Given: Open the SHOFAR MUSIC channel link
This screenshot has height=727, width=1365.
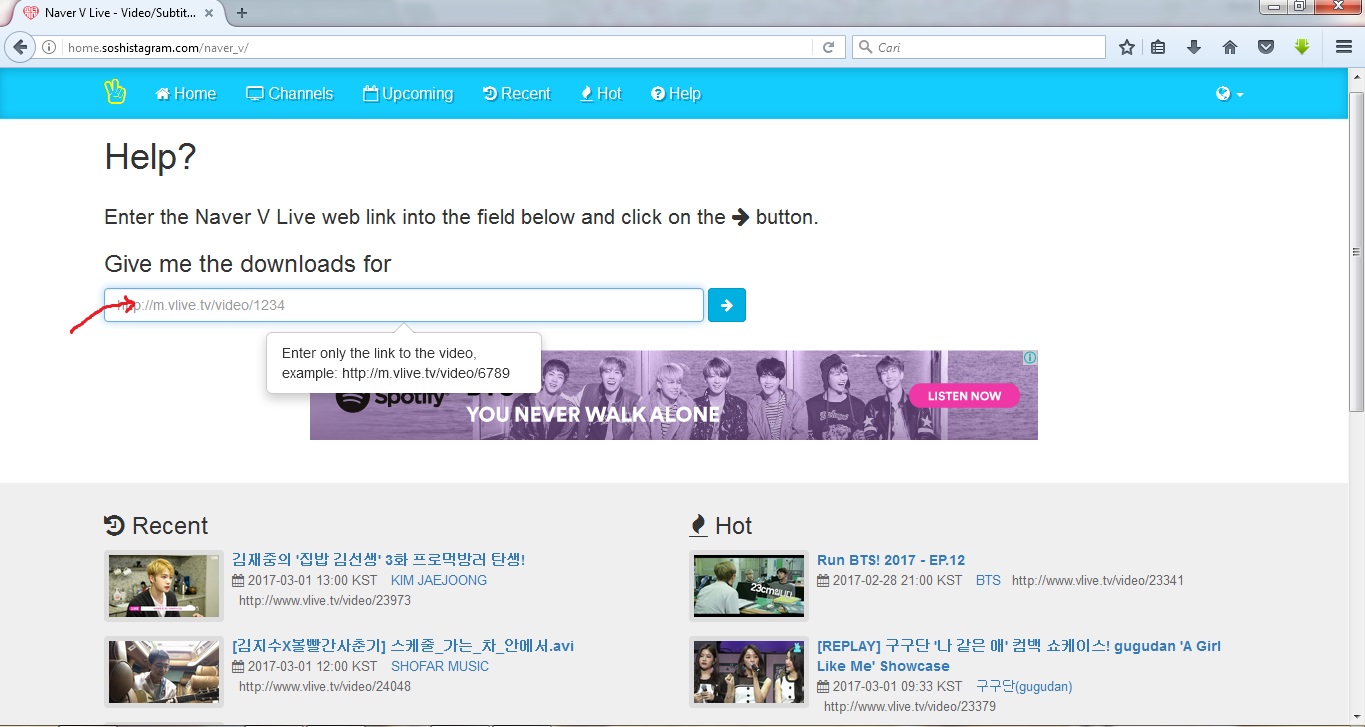Looking at the screenshot, I should [440, 666].
